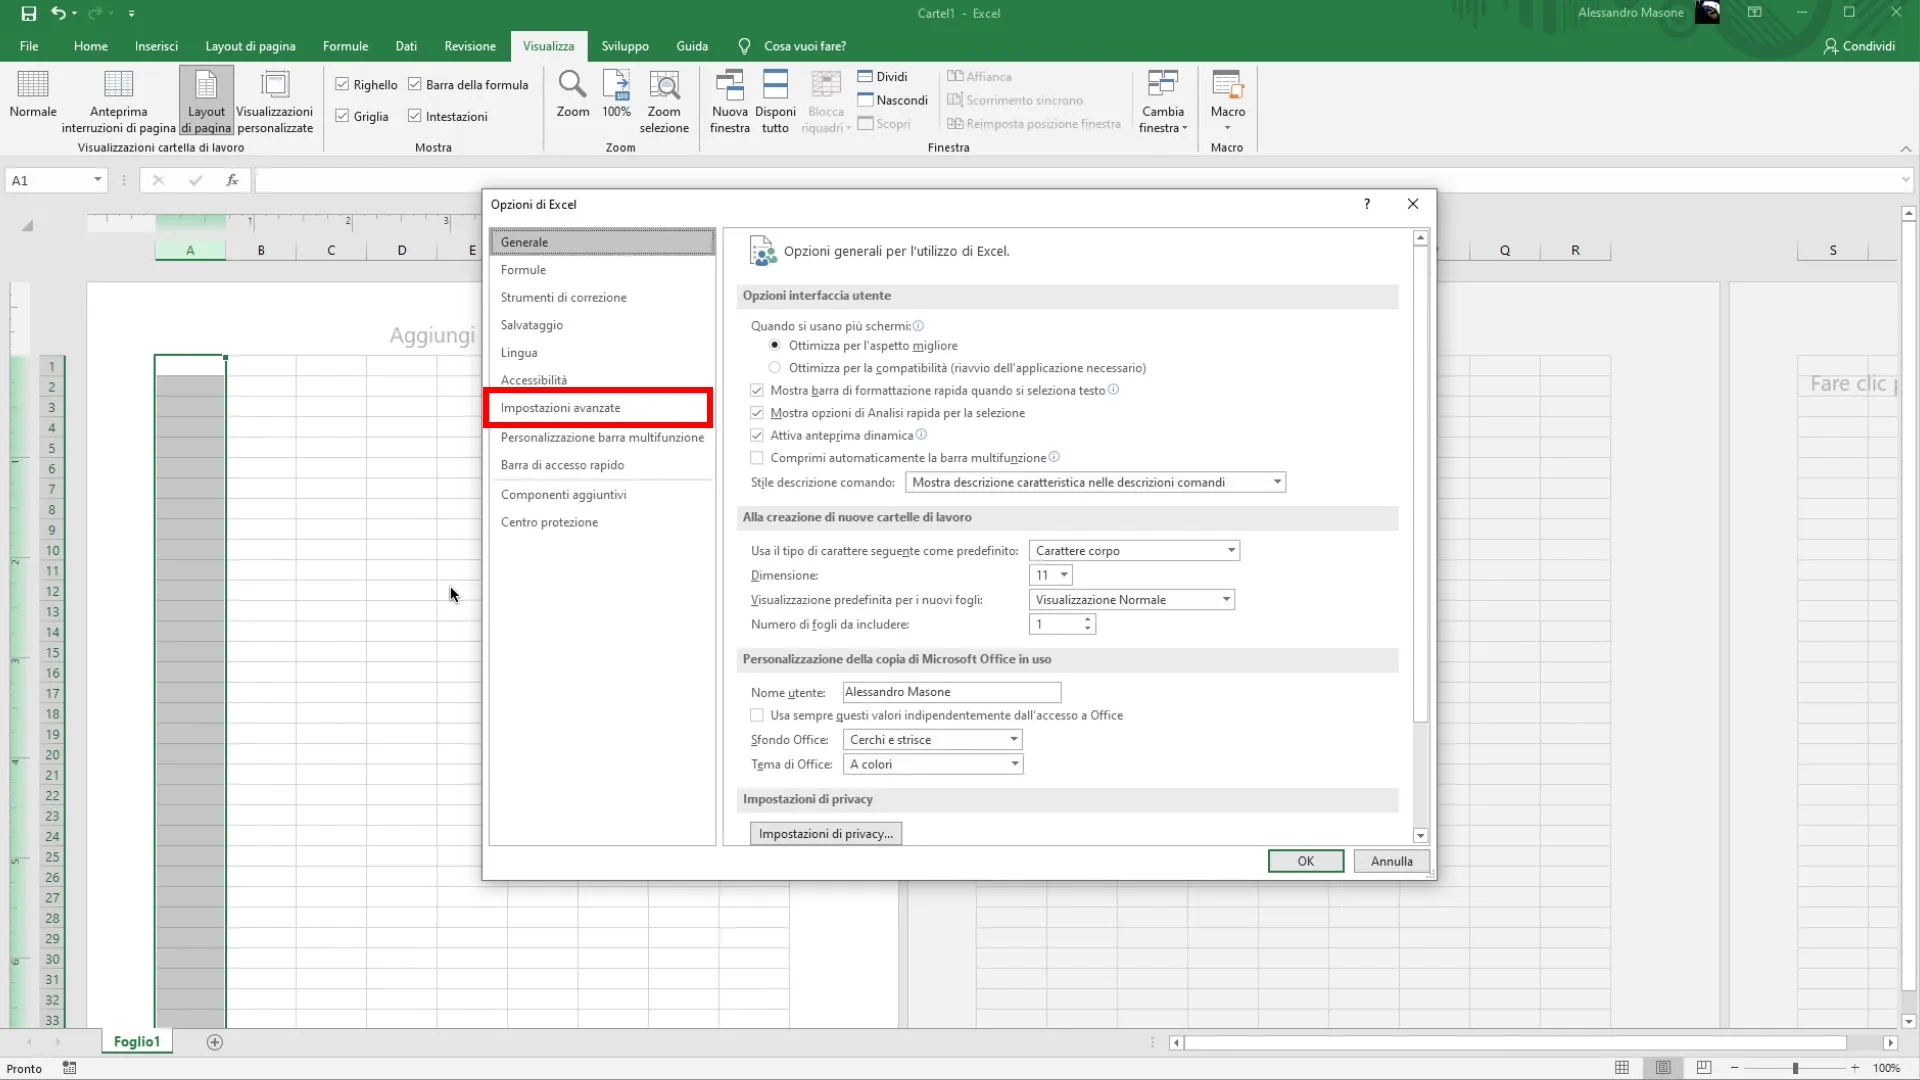This screenshot has height=1080, width=1920.
Task: Click the Zoom selezione icon
Action: 664,86
